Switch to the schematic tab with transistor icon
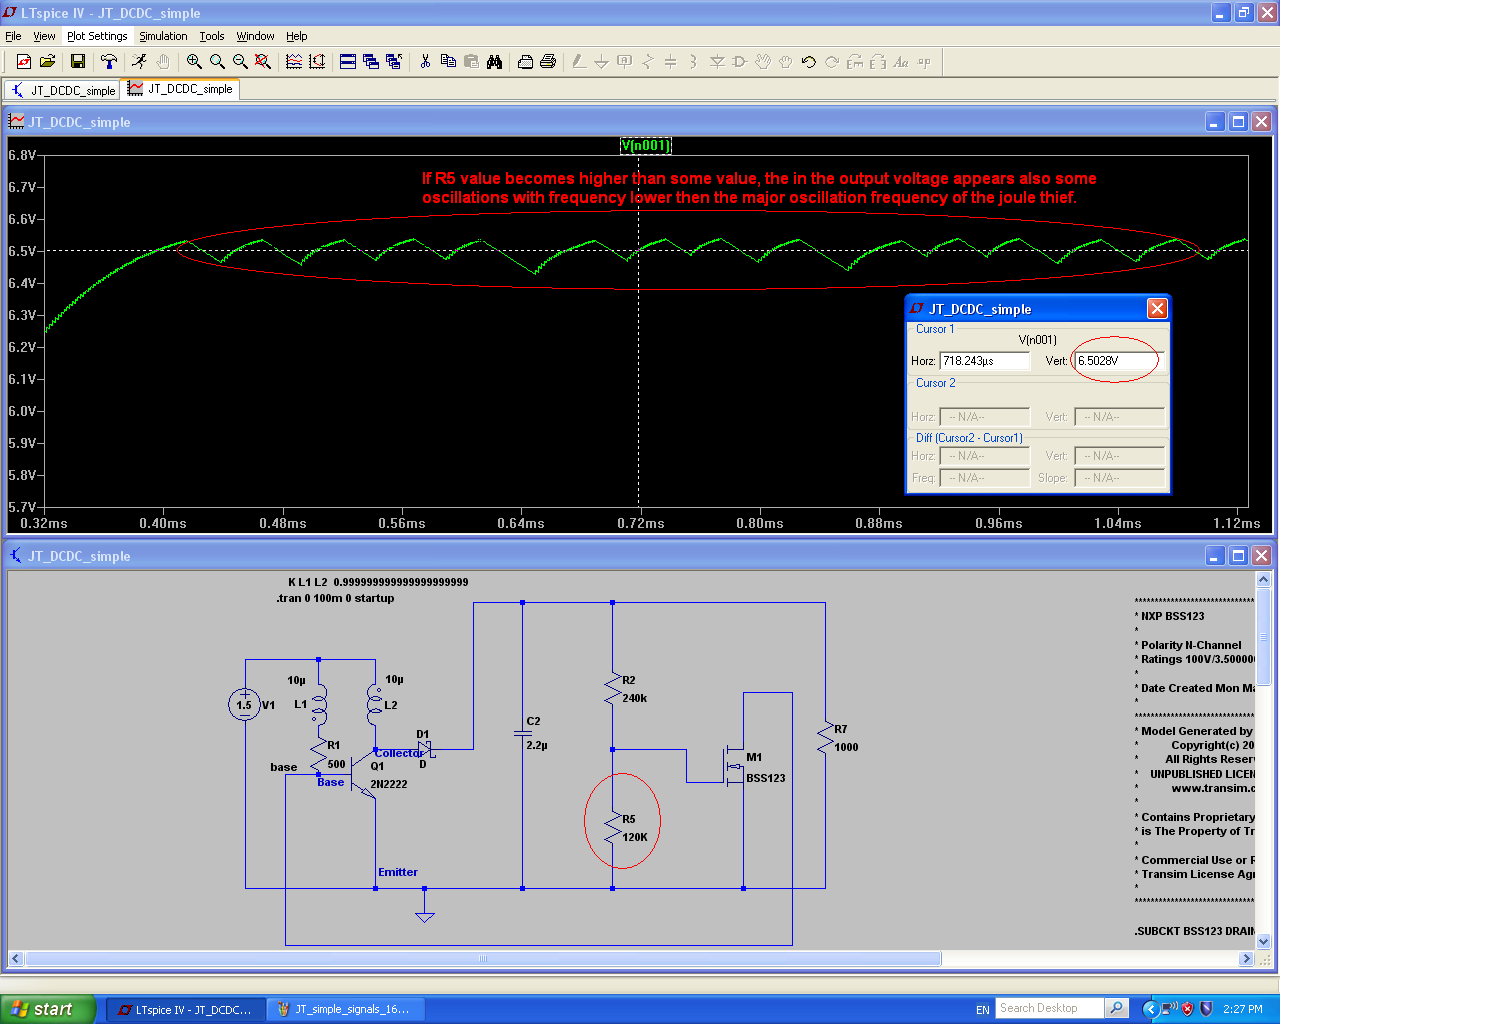Image resolution: width=1485 pixels, height=1024 pixels. pyautogui.click(x=62, y=90)
